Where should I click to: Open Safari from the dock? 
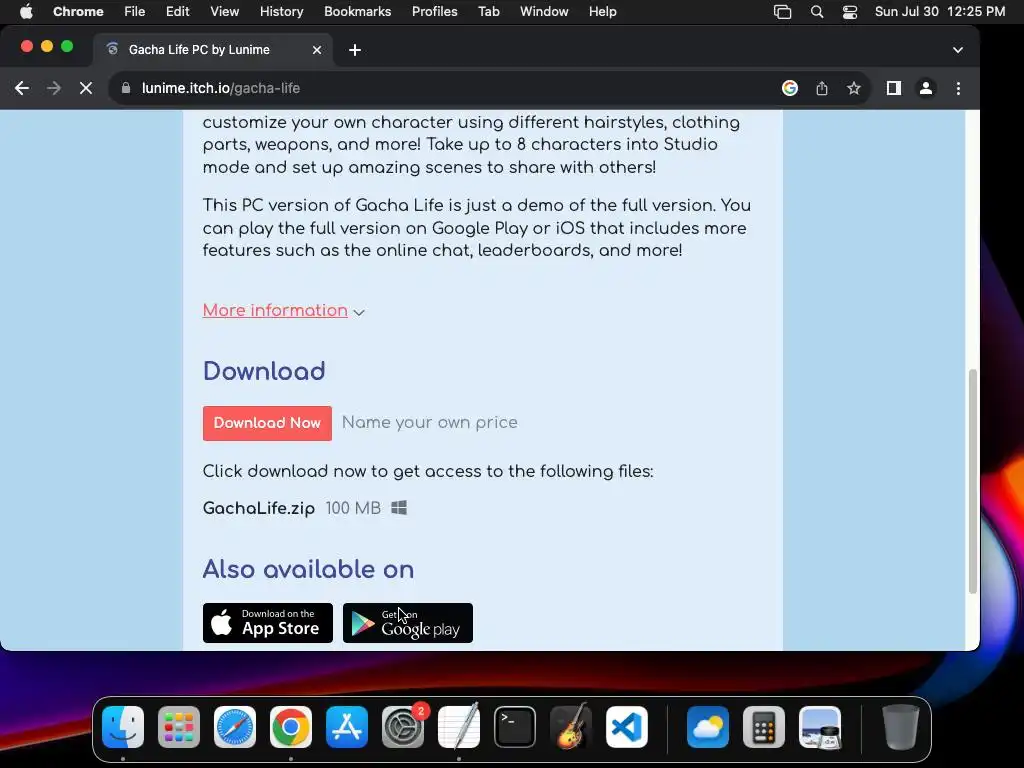tap(235, 727)
